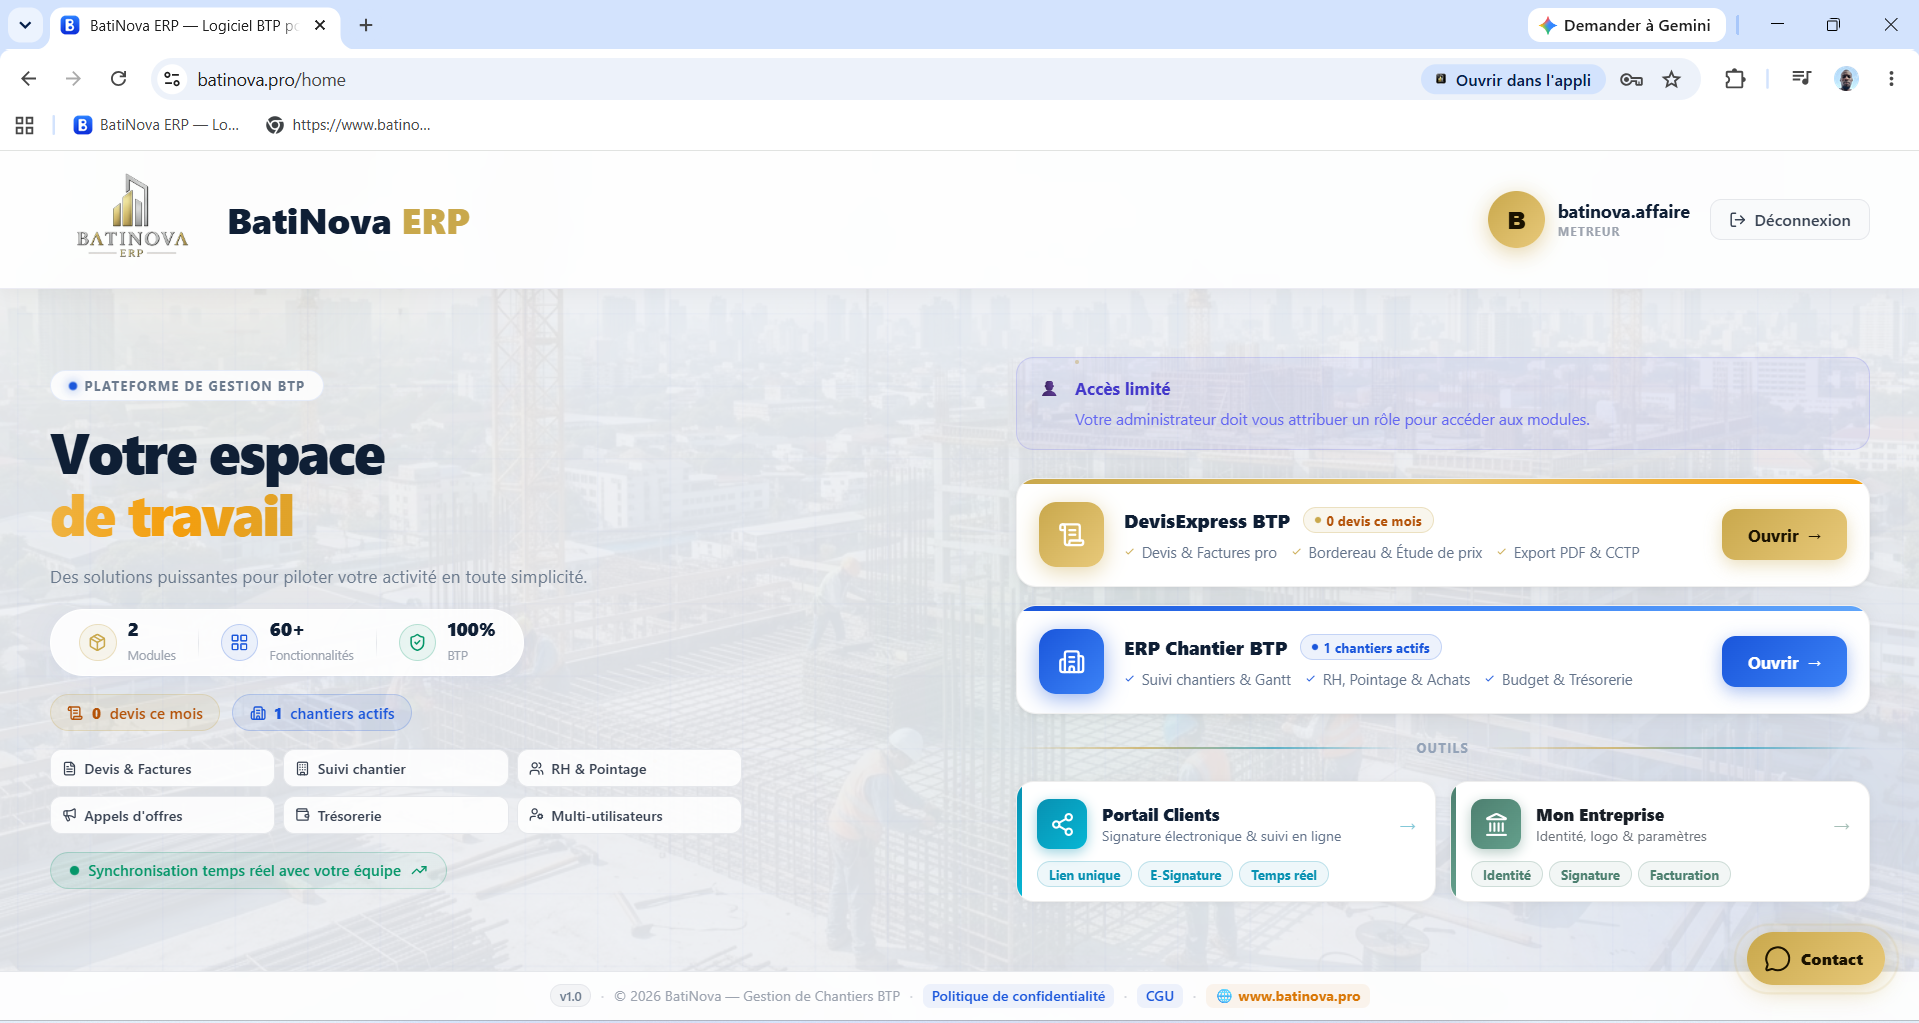
Task: Select the Multi-utilisateurs feature chip
Action: [629, 816]
